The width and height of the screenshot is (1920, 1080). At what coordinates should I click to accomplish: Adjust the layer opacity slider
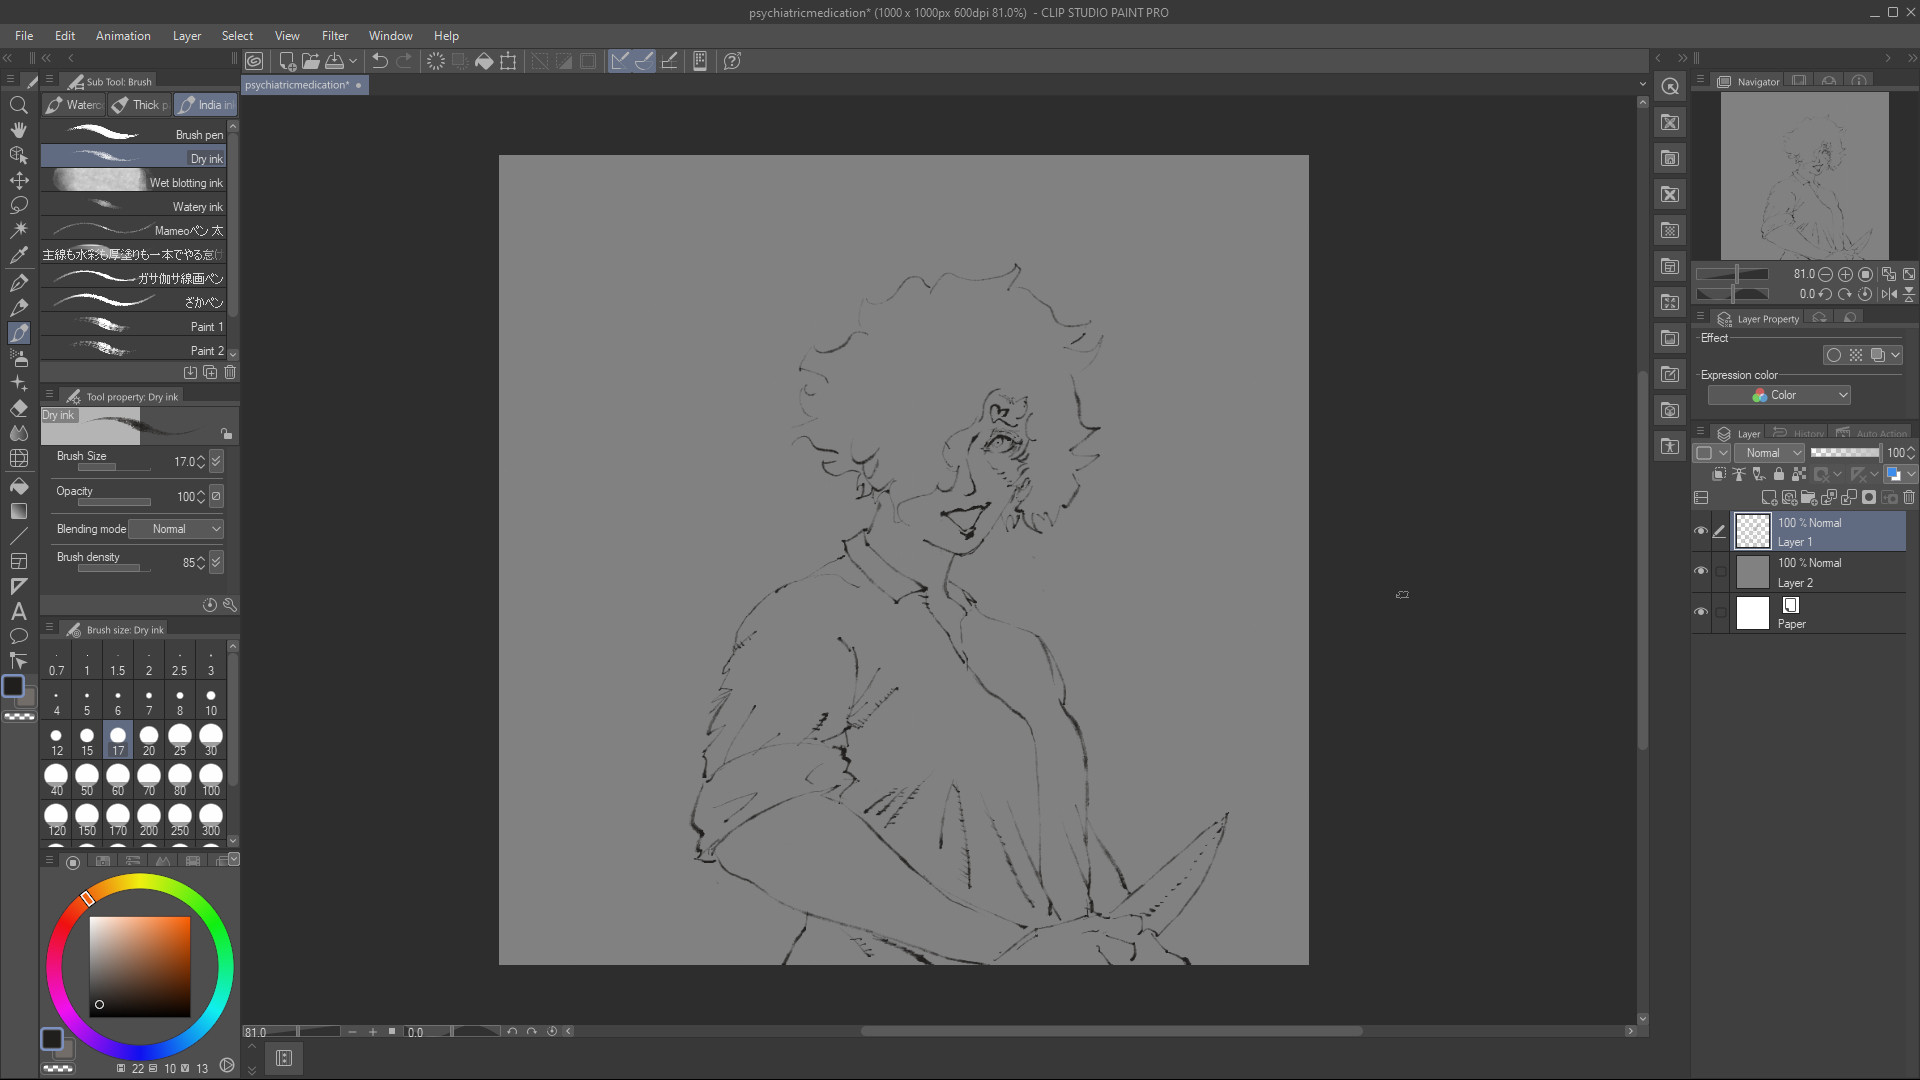tap(1844, 453)
